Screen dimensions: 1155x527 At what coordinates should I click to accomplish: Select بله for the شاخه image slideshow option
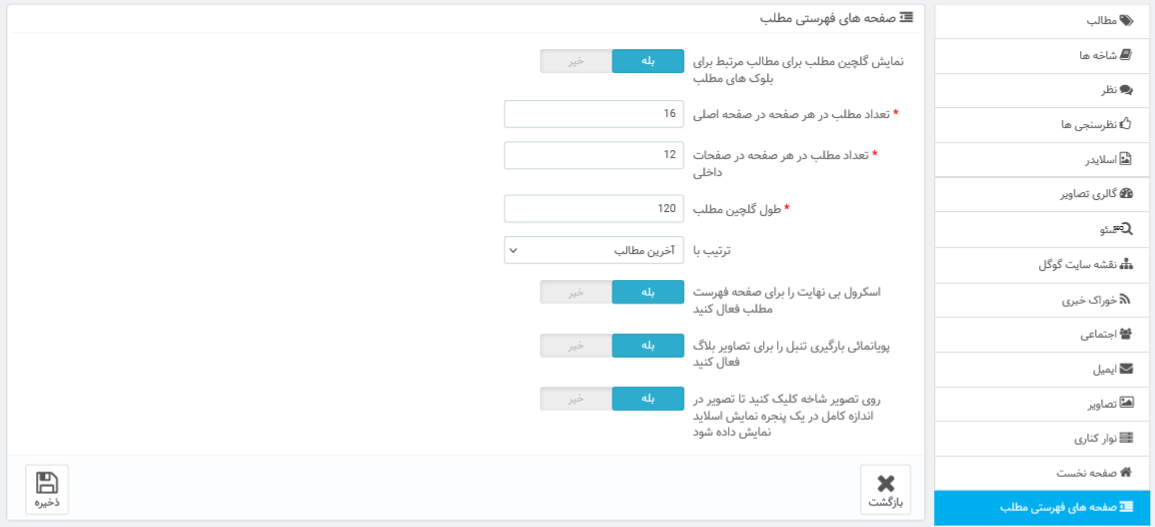[x=648, y=399]
